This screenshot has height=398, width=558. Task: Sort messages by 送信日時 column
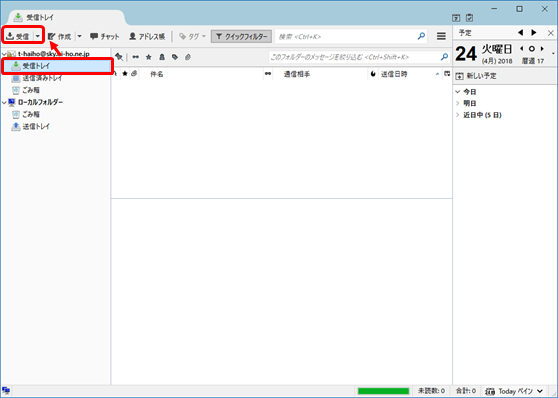pyautogui.click(x=410, y=74)
